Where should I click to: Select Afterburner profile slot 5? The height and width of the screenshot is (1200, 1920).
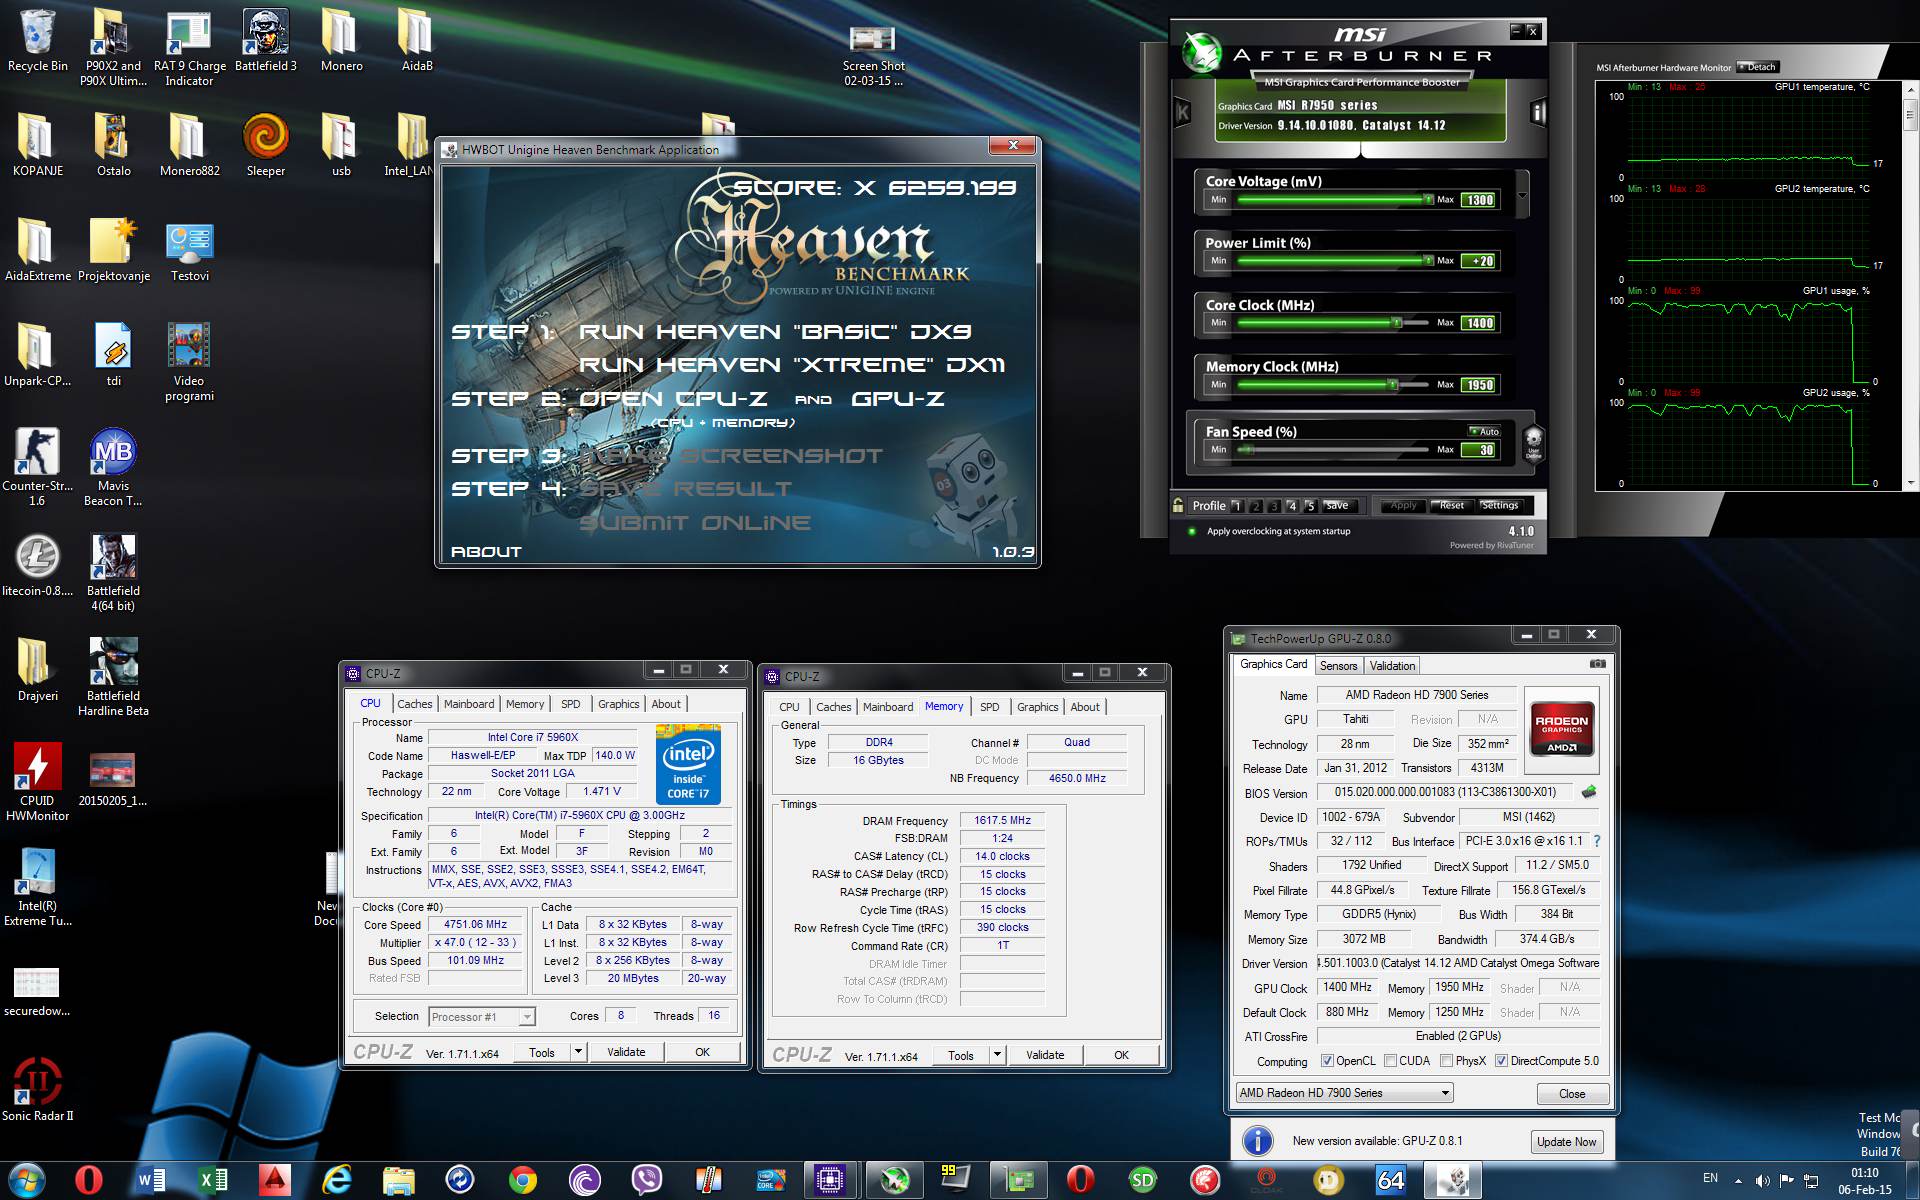1310,506
